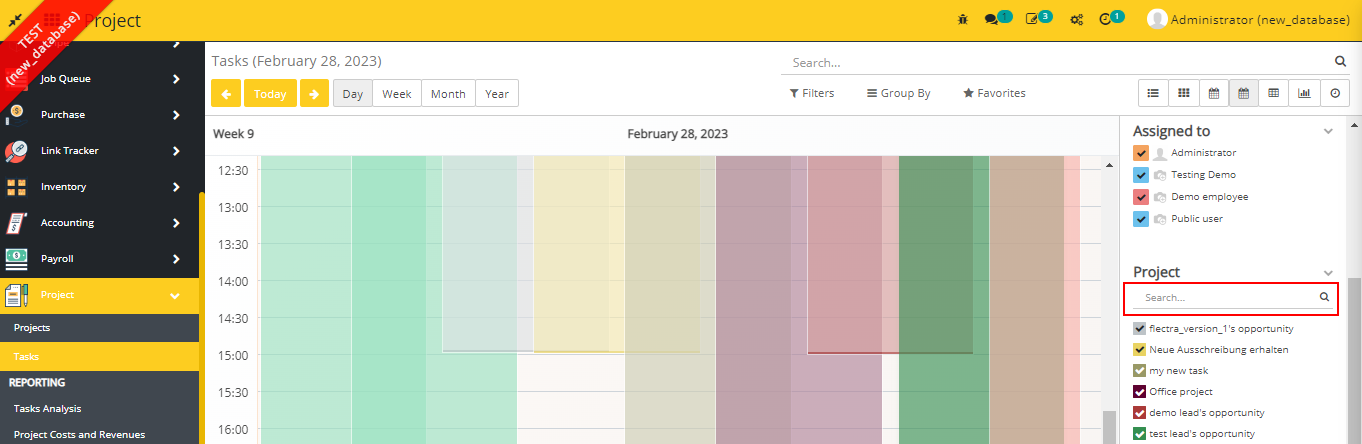Click the Inventory boxes sidebar icon
Viewport: 1362px width, 444px height.
click(x=16, y=187)
